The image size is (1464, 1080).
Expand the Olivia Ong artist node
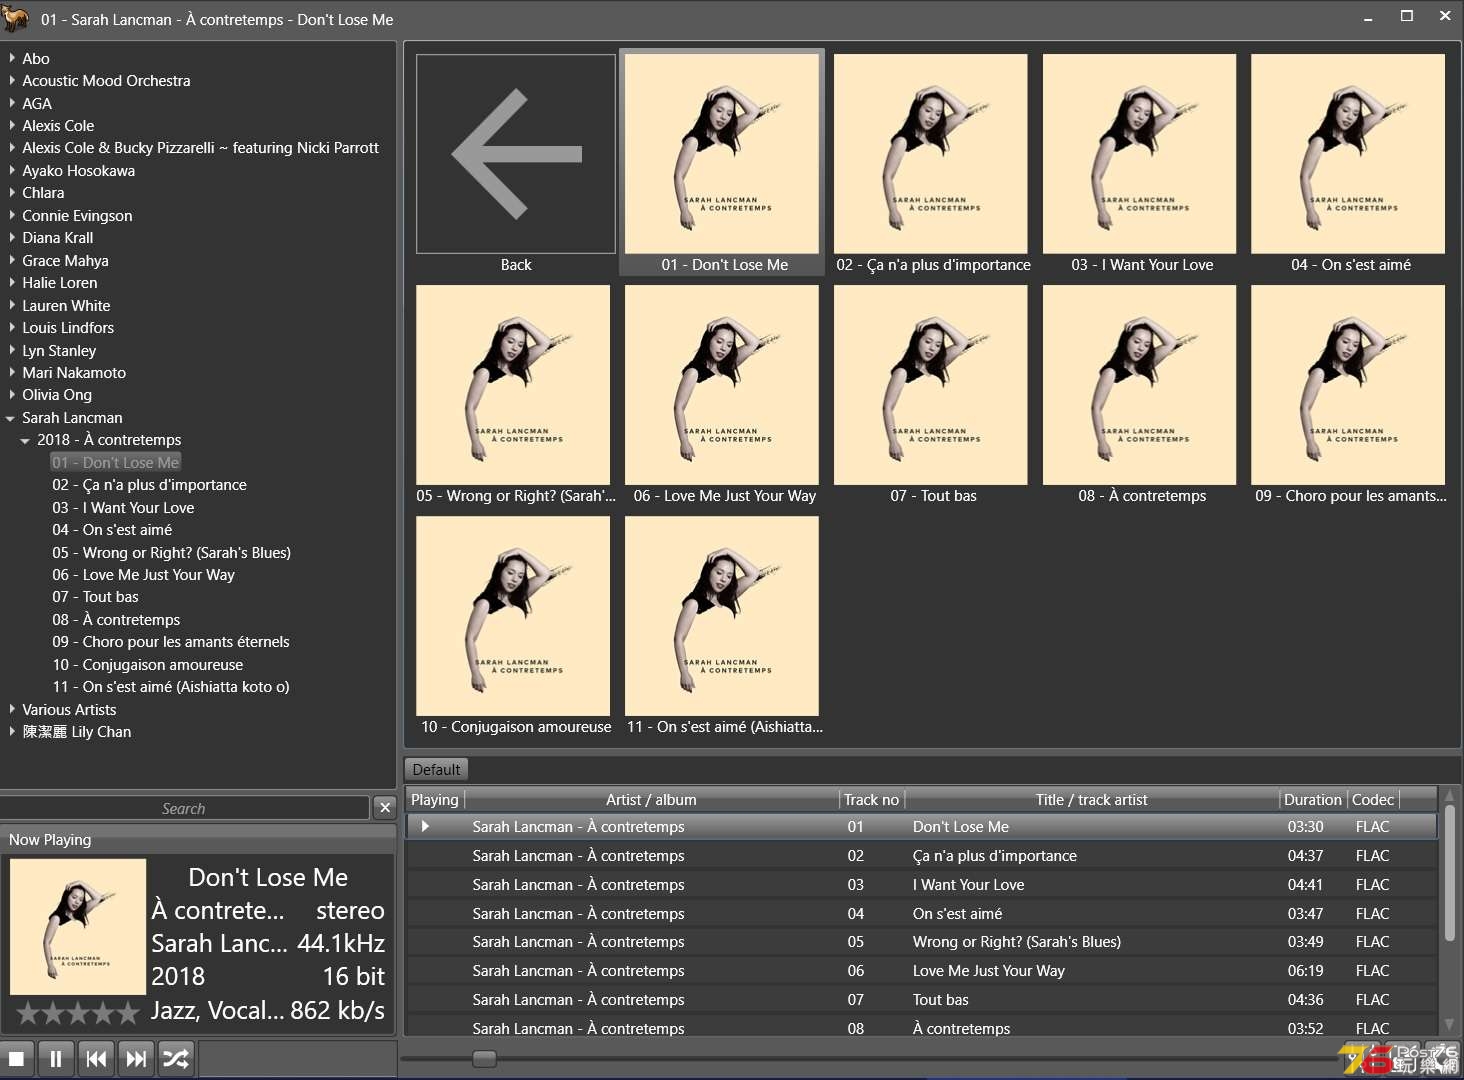[11, 394]
